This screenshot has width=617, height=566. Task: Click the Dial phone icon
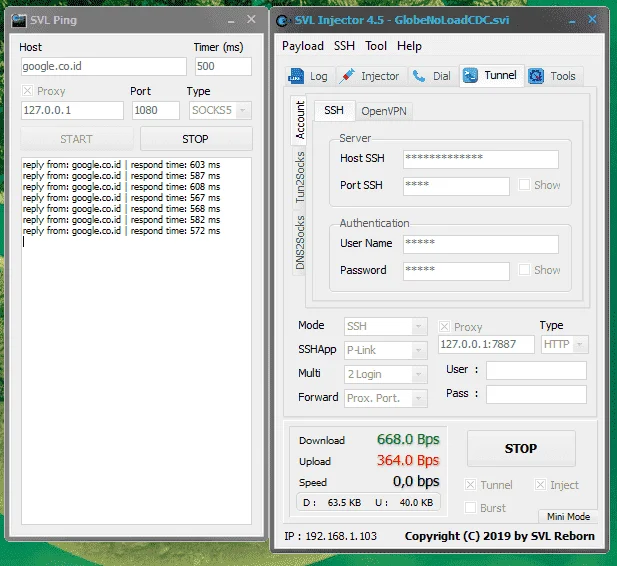tap(419, 76)
